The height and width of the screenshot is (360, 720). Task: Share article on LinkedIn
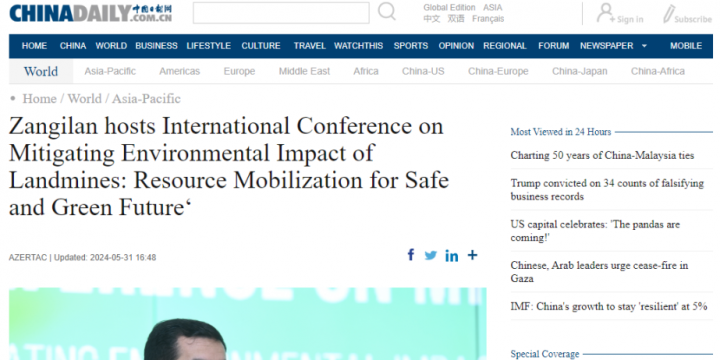click(x=451, y=255)
